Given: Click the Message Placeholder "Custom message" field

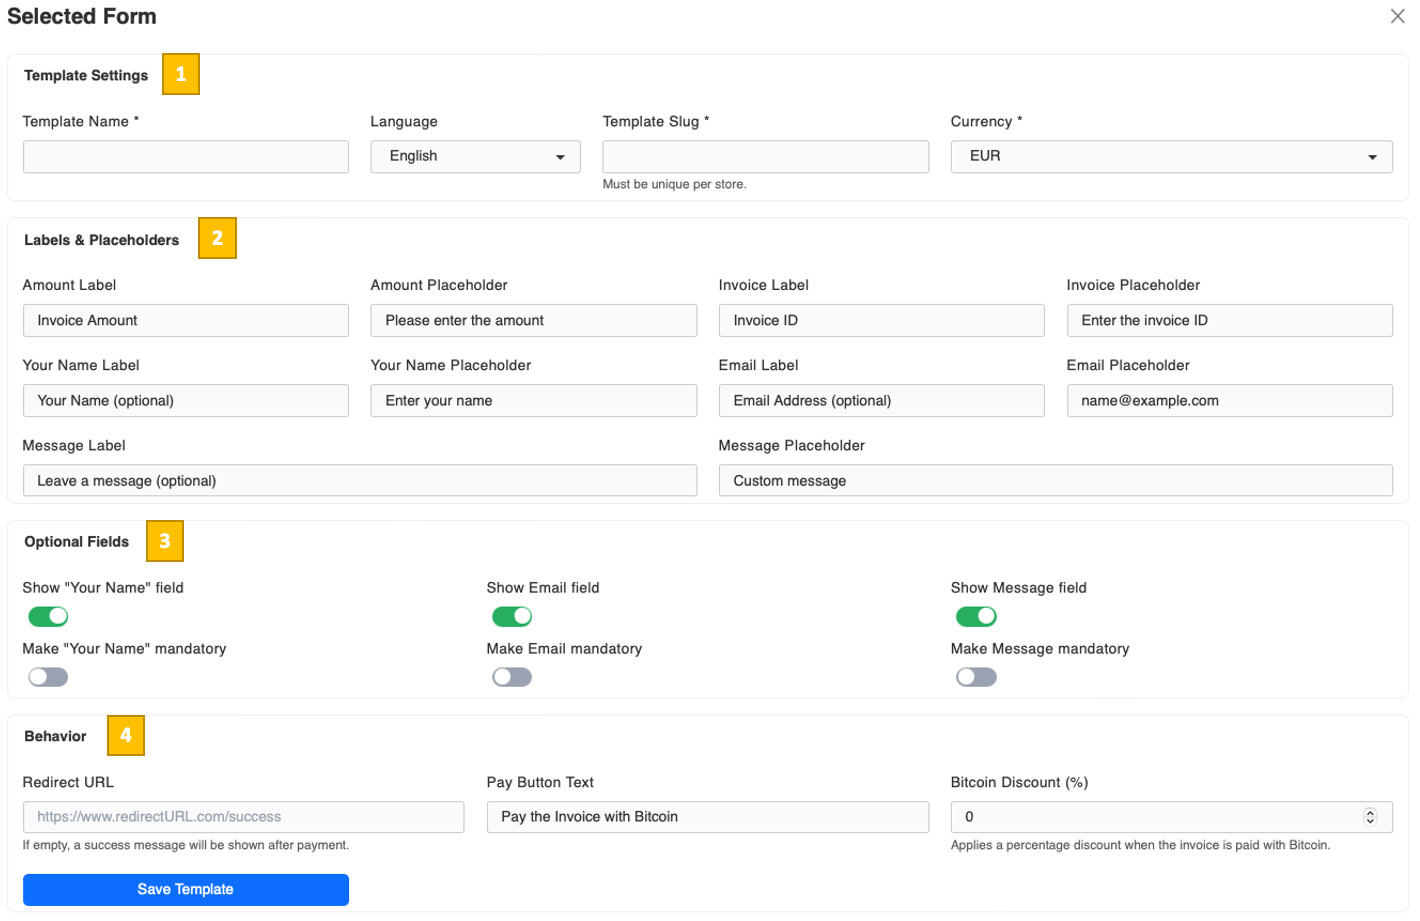Looking at the screenshot, I should coord(1055,480).
